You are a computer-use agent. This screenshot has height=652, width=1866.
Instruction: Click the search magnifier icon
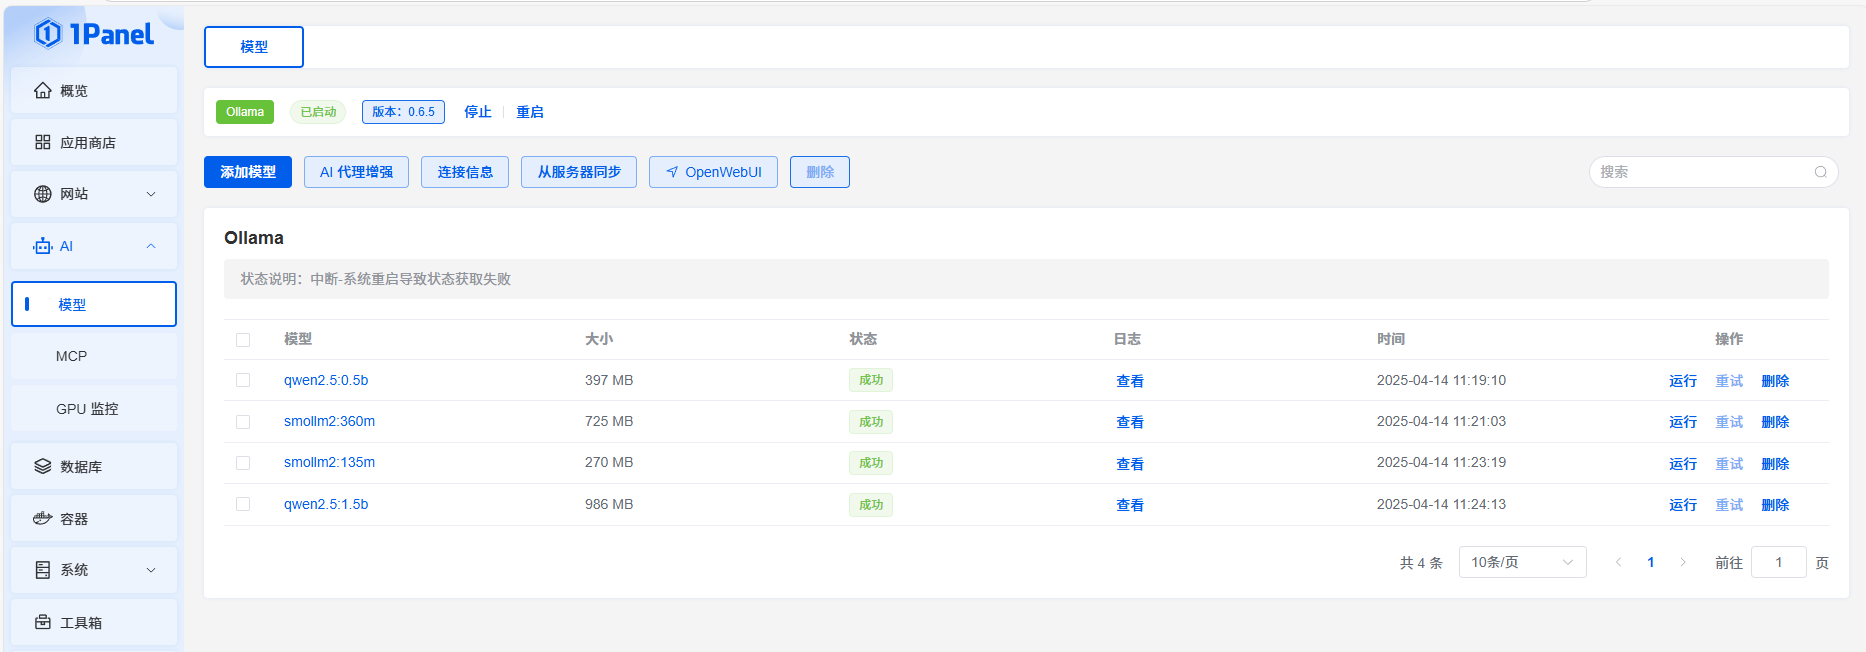point(1820,172)
